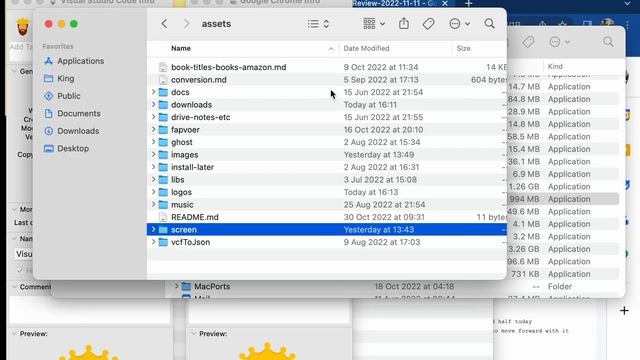Image resolution: width=640 pixels, height=360 pixels.
Task: Click the Tags icon in assets toolbar
Action: (x=428, y=24)
